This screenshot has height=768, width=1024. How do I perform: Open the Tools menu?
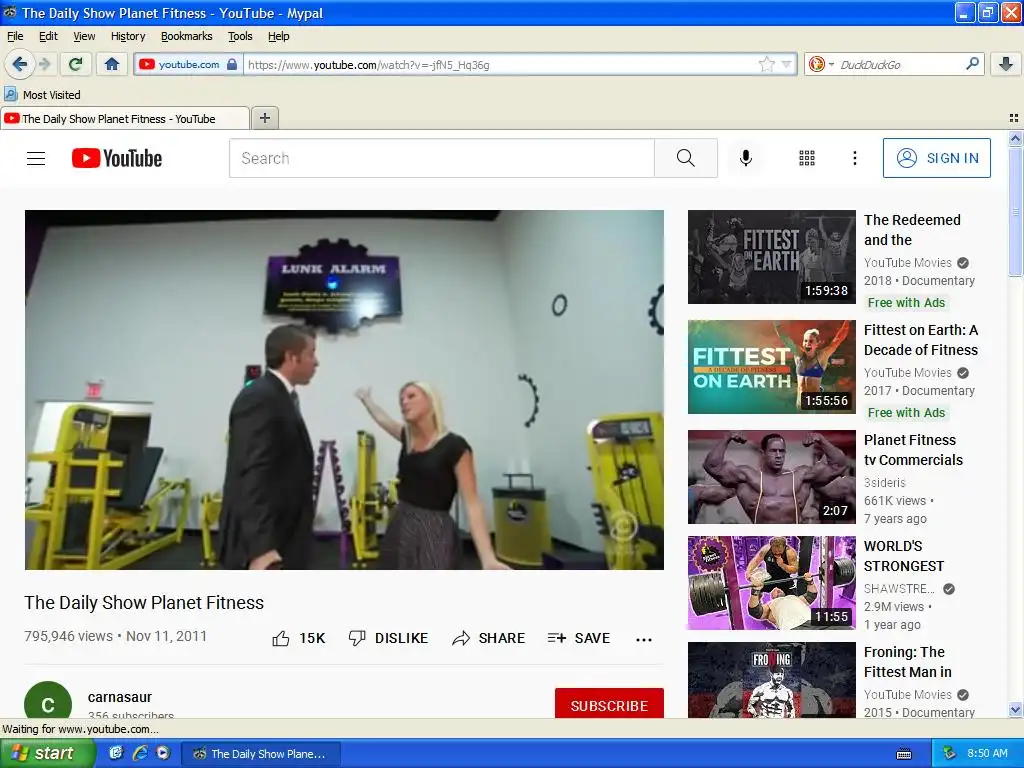tap(240, 36)
